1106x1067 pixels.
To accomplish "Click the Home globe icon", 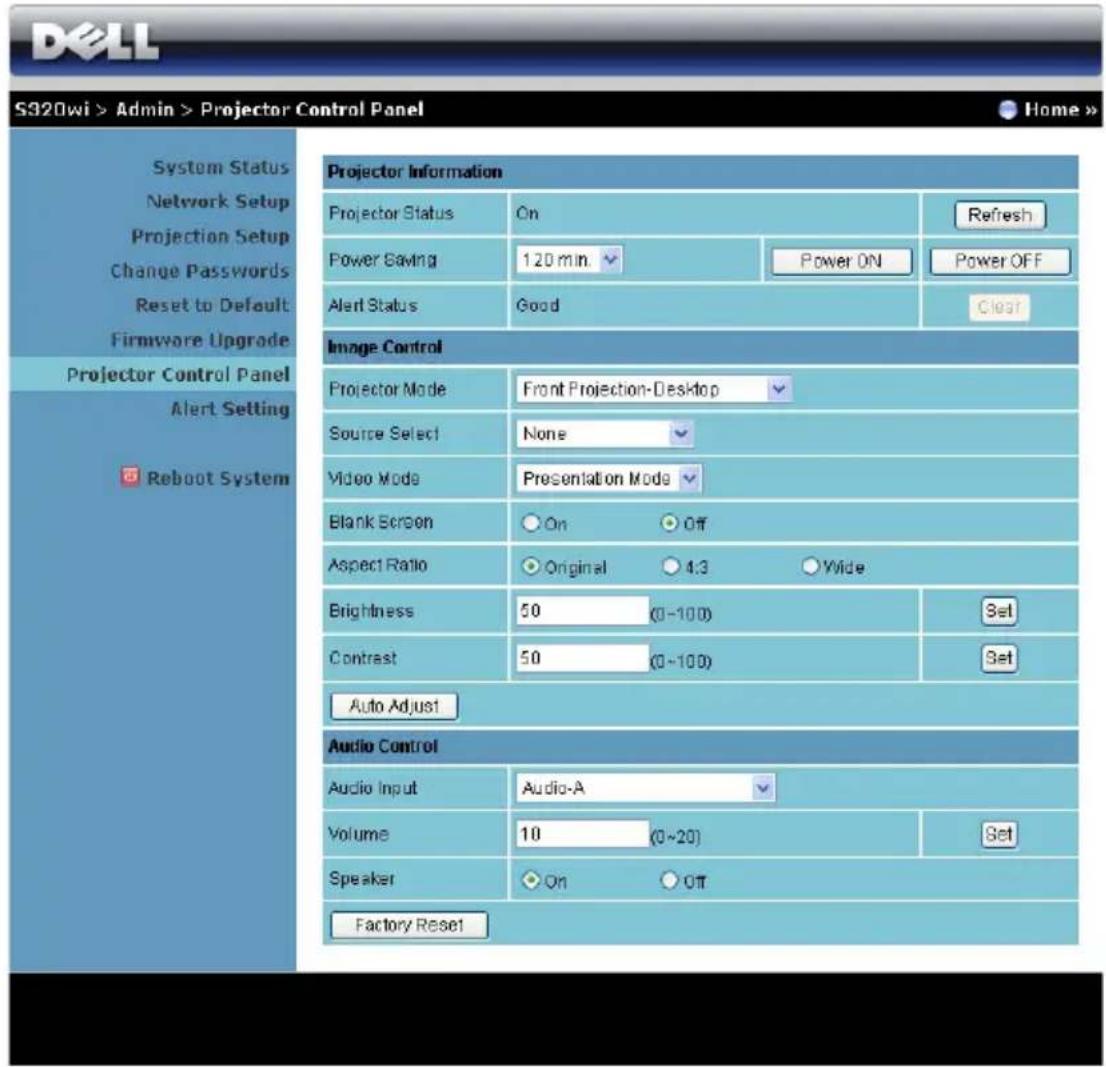I will pos(1007,109).
